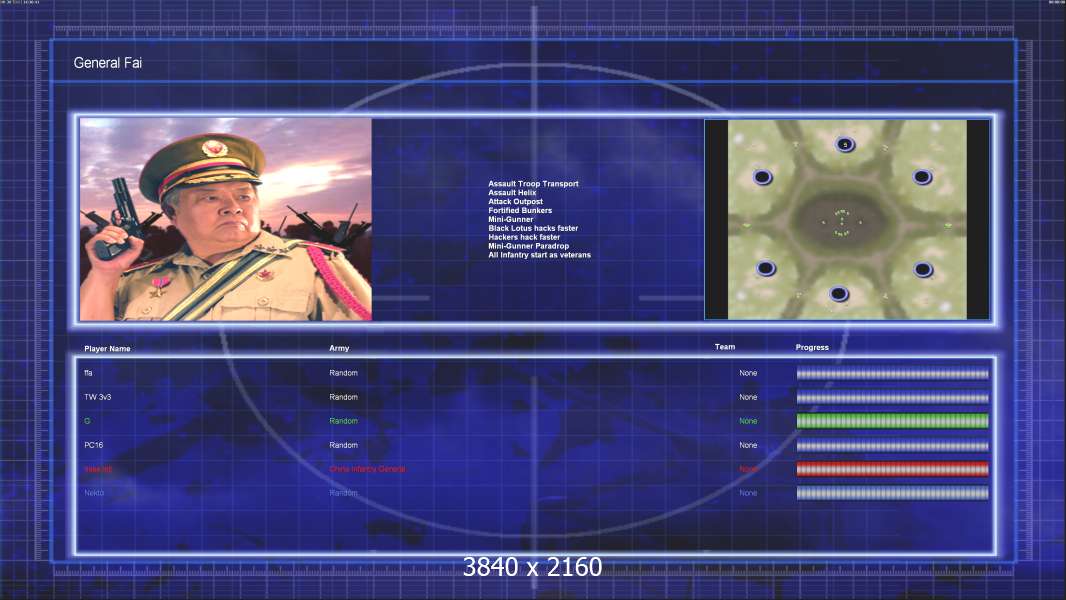Click the green None team value
Screen dimensions: 1066x600
point(748,421)
